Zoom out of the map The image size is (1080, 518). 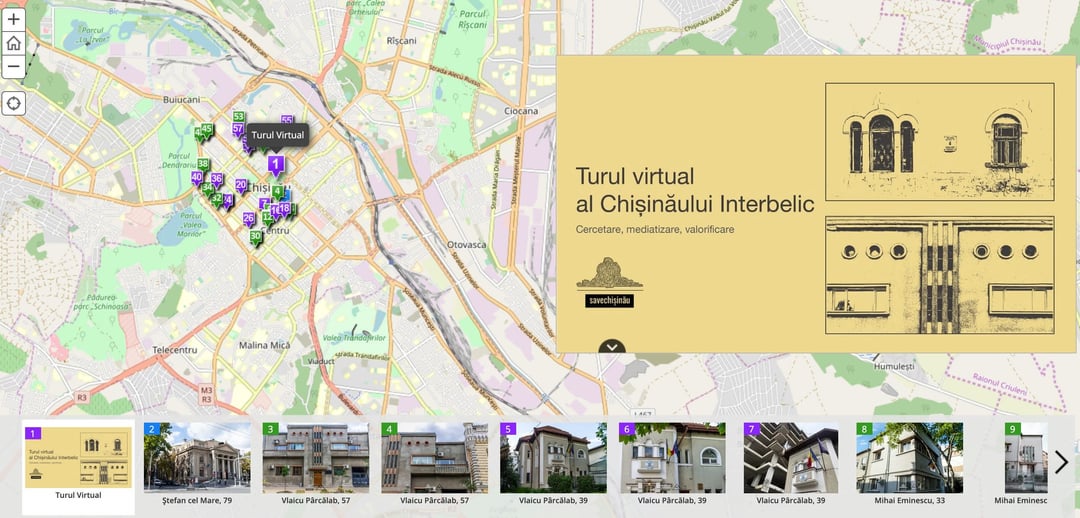point(14,67)
